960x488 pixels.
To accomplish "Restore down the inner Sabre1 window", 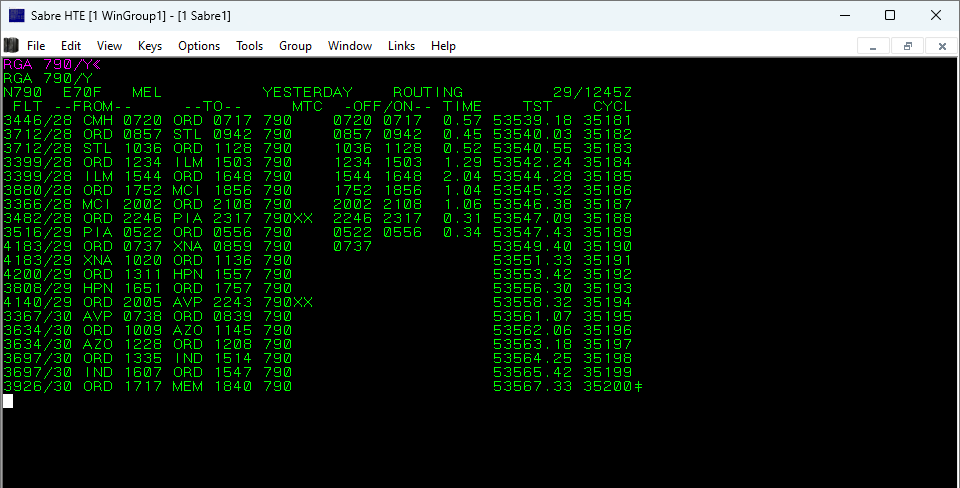I will tap(908, 46).
